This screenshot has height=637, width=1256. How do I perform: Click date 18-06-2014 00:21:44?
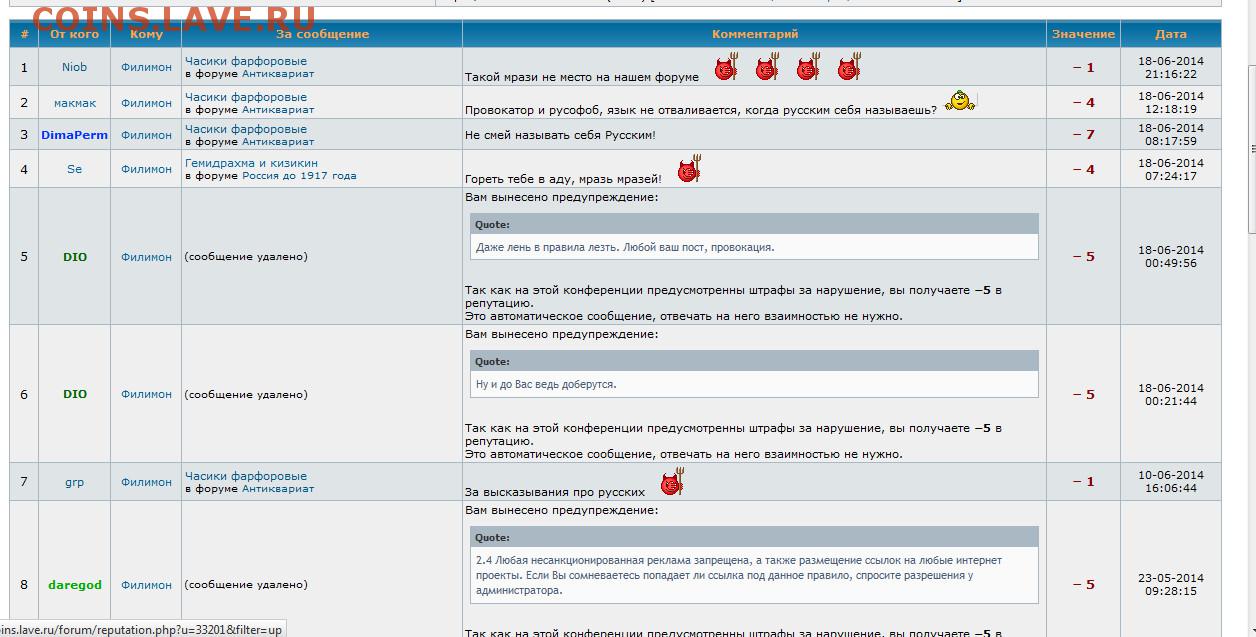coord(1171,394)
